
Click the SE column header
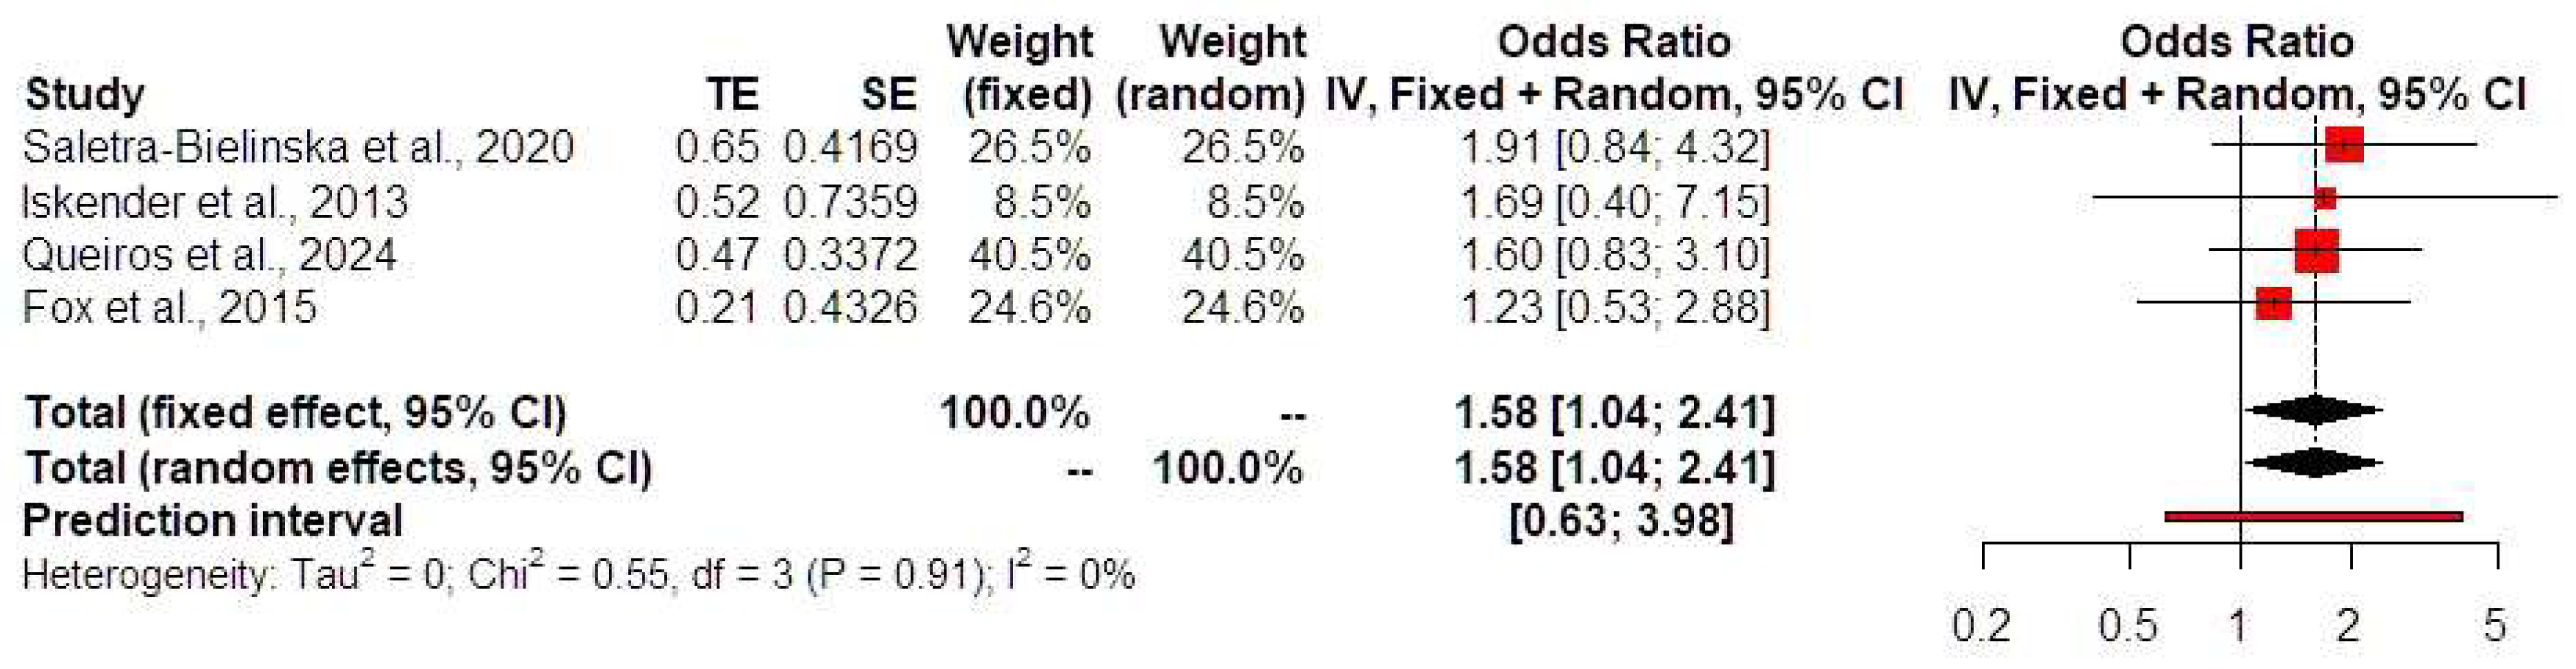[x=887, y=95]
